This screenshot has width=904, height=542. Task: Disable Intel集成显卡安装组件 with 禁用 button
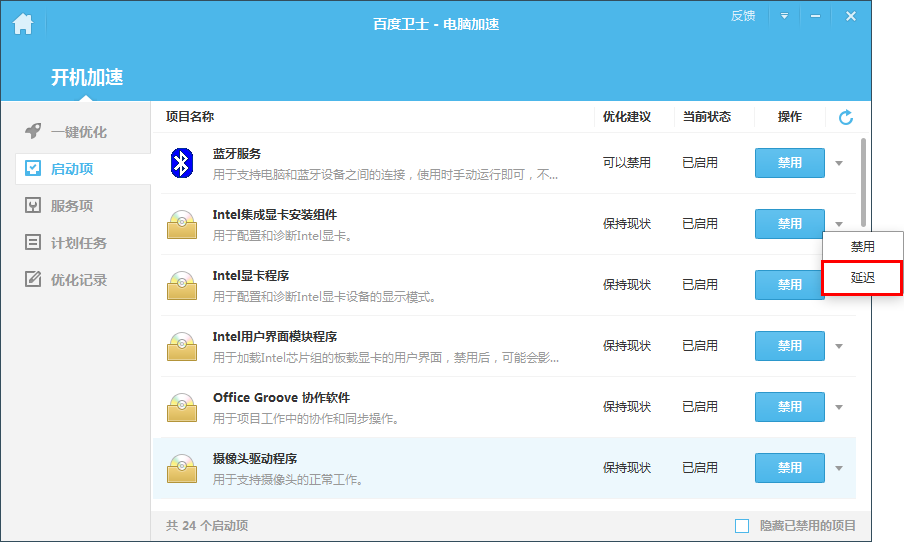789,224
